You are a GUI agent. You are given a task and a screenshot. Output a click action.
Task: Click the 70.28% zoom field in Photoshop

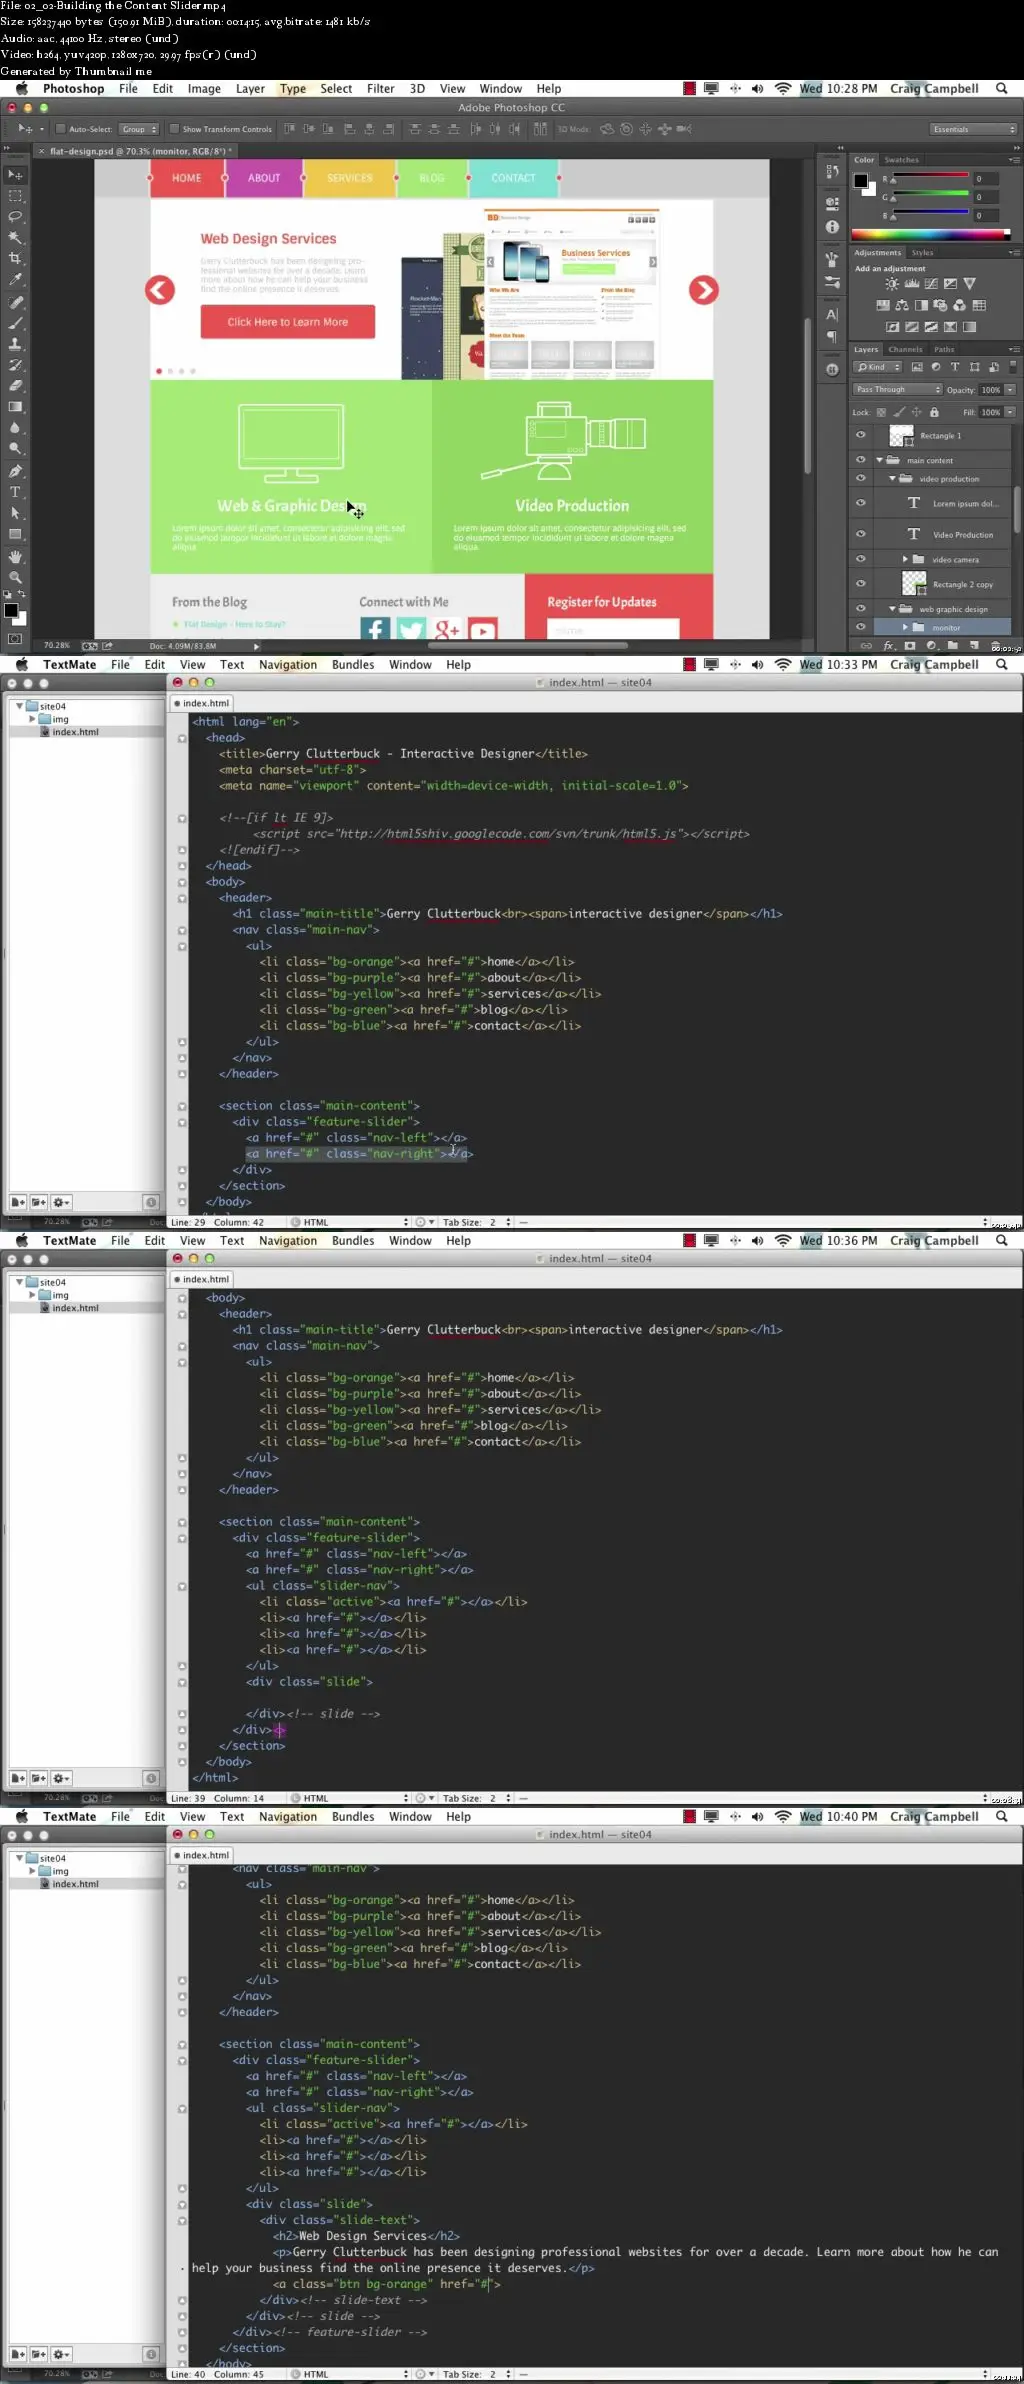57,646
